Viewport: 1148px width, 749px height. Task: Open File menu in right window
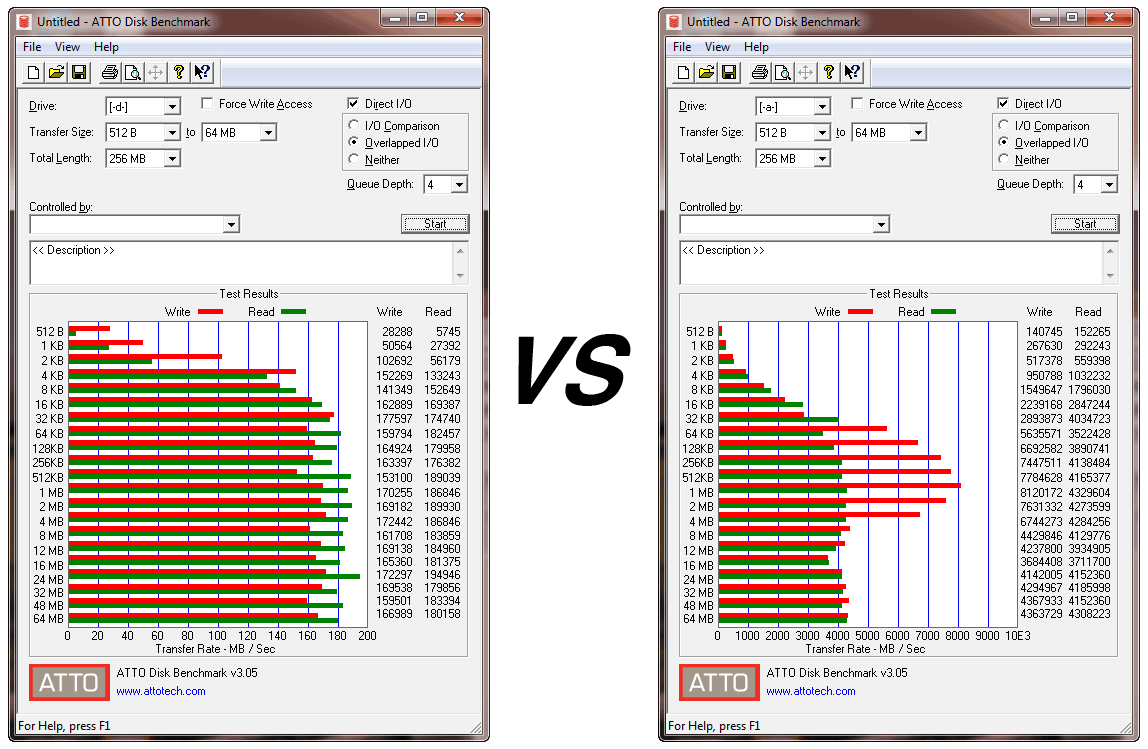click(x=682, y=47)
